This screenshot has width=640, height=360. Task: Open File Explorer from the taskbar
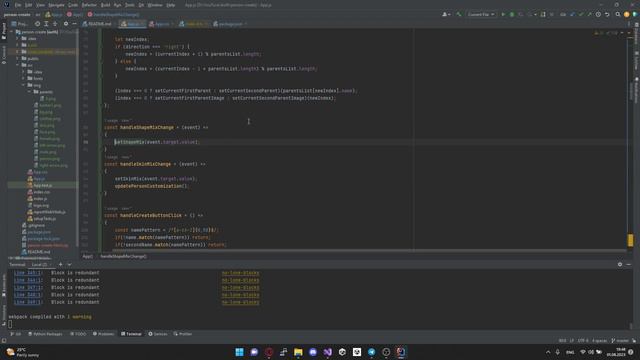click(x=298, y=352)
